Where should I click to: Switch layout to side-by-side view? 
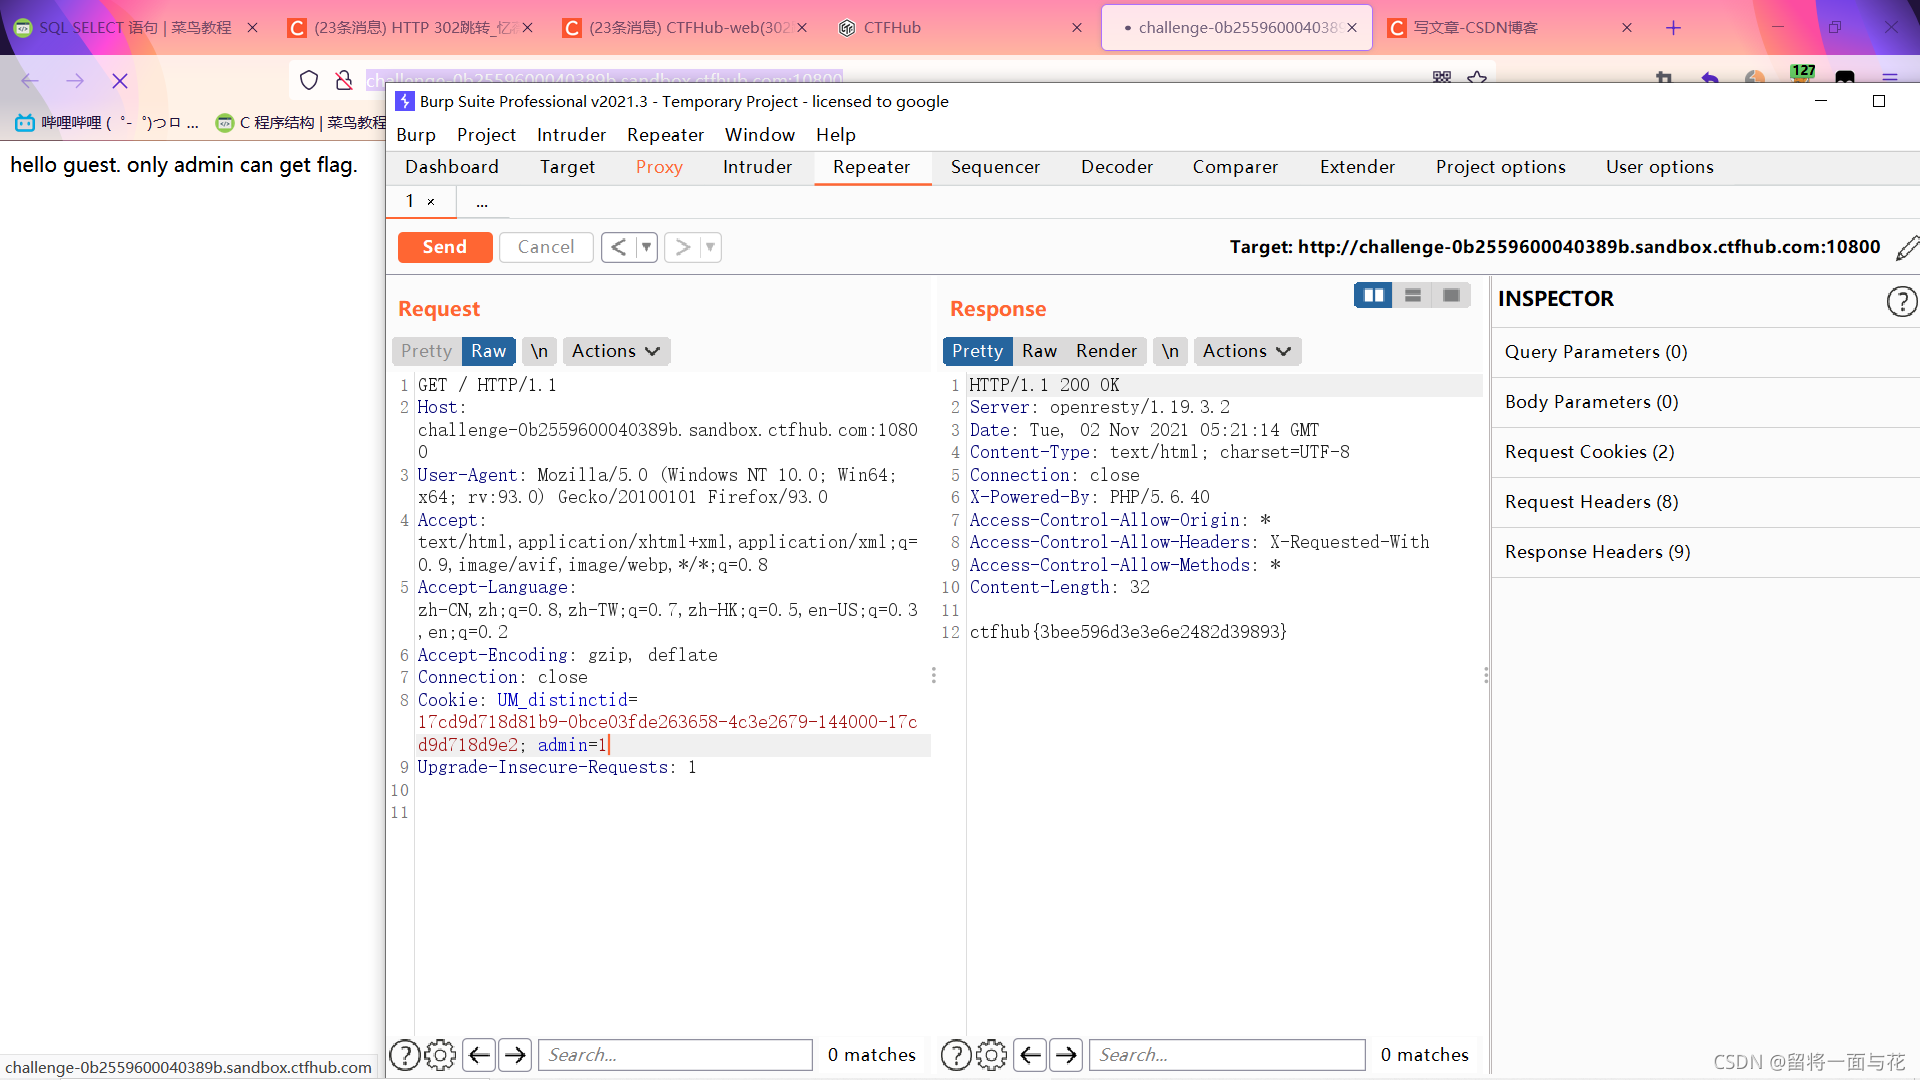(x=1373, y=295)
